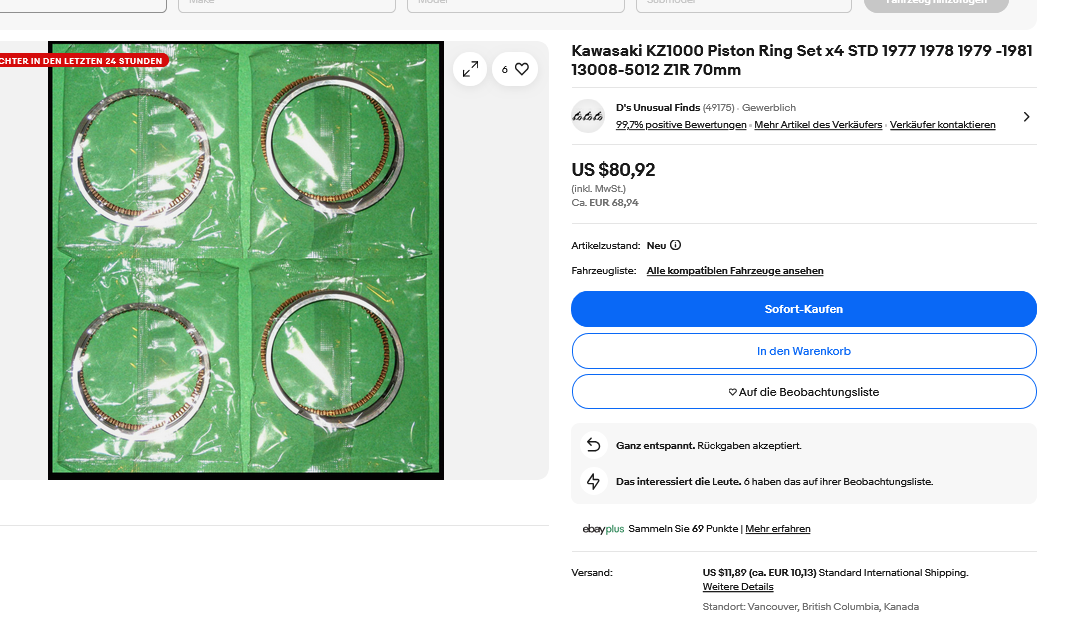This screenshot has height=620, width=1086.
Task: Click the returns arrow icon
Action: (593, 445)
